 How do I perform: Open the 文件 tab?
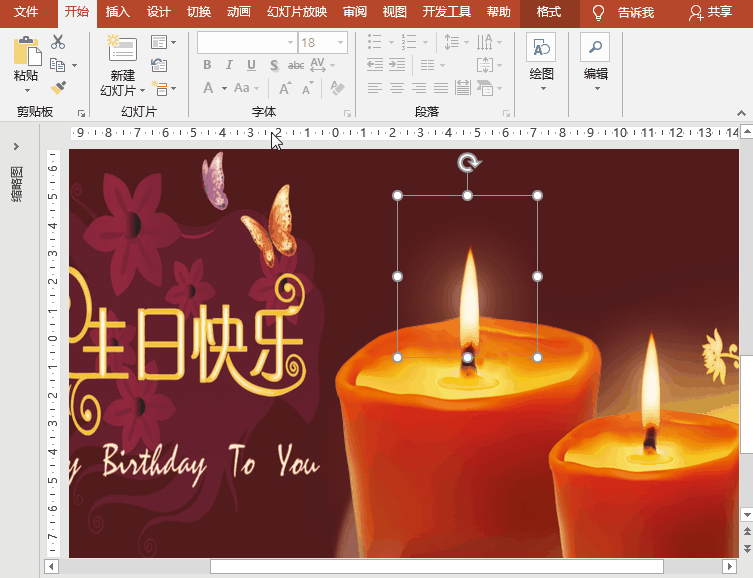25,12
